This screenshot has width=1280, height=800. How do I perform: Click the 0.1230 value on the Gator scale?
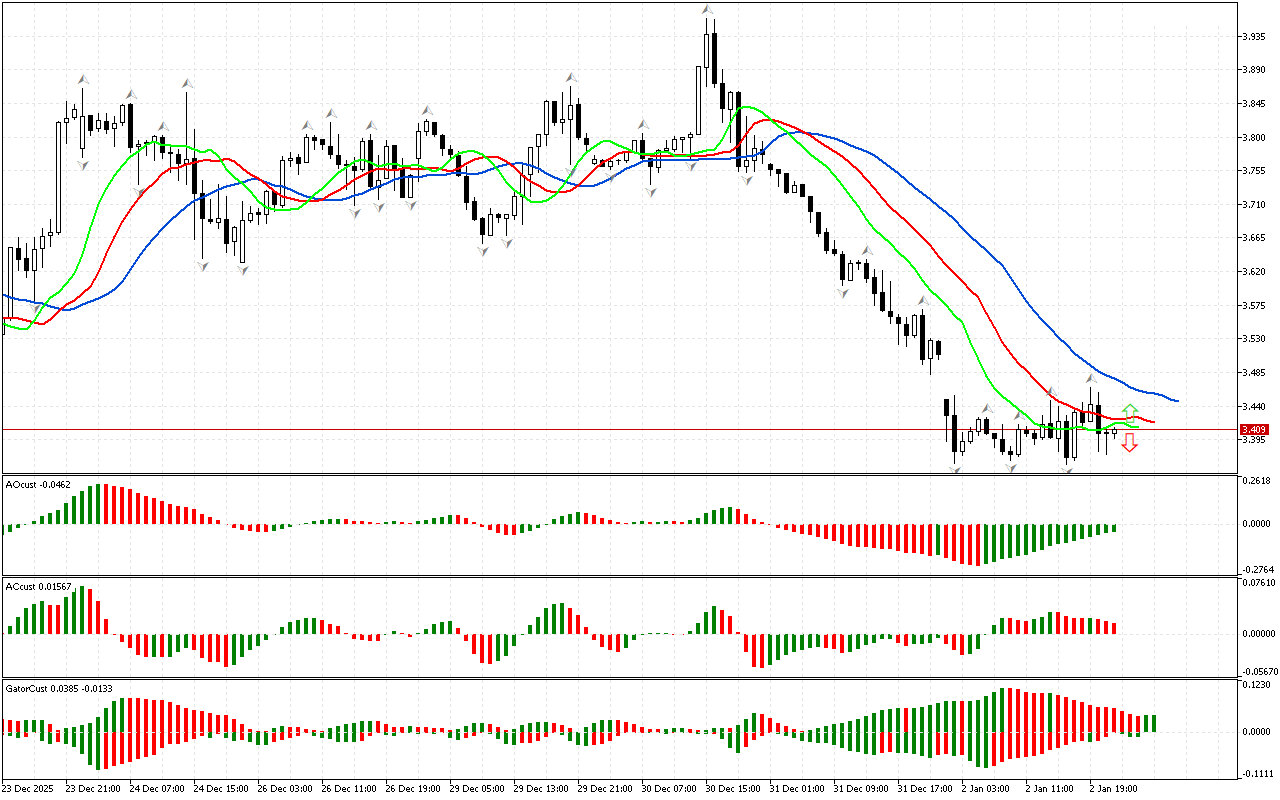click(1257, 685)
